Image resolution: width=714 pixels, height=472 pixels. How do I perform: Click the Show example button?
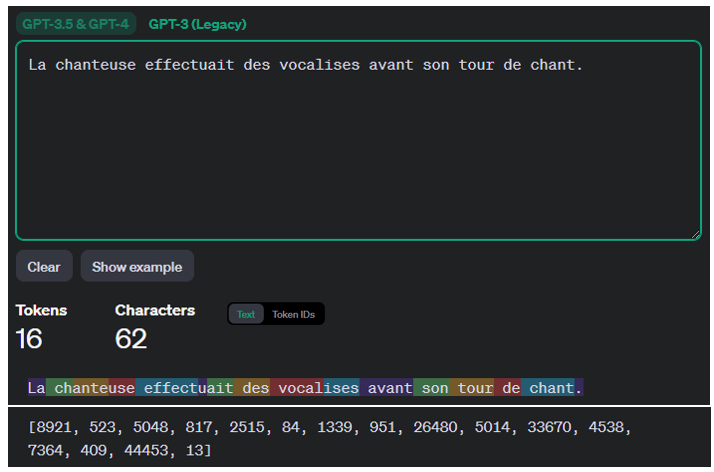(x=137, y=267)
